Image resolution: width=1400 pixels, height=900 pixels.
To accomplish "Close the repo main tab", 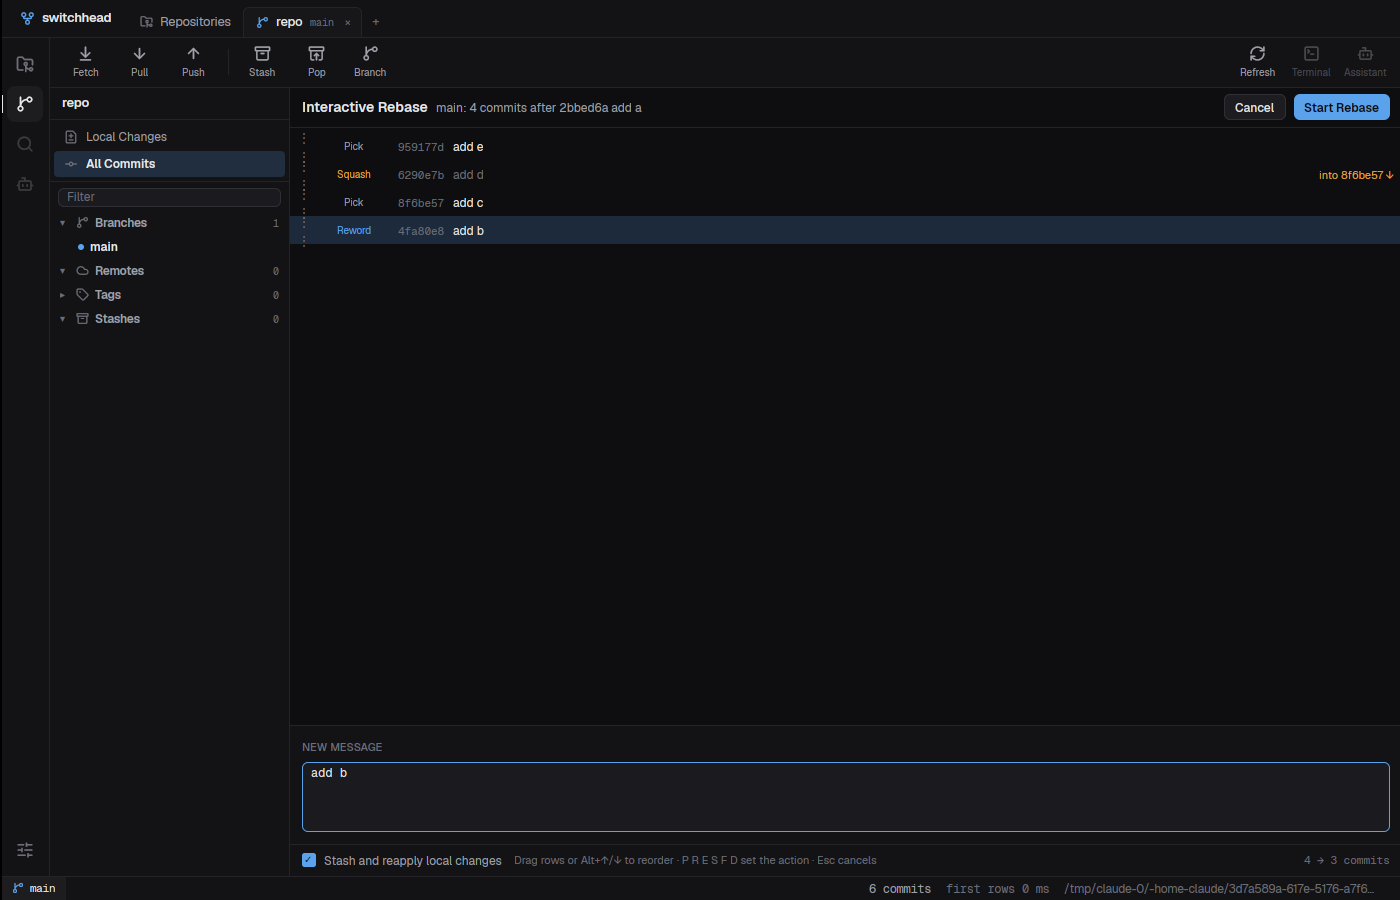I will point(348,22).
